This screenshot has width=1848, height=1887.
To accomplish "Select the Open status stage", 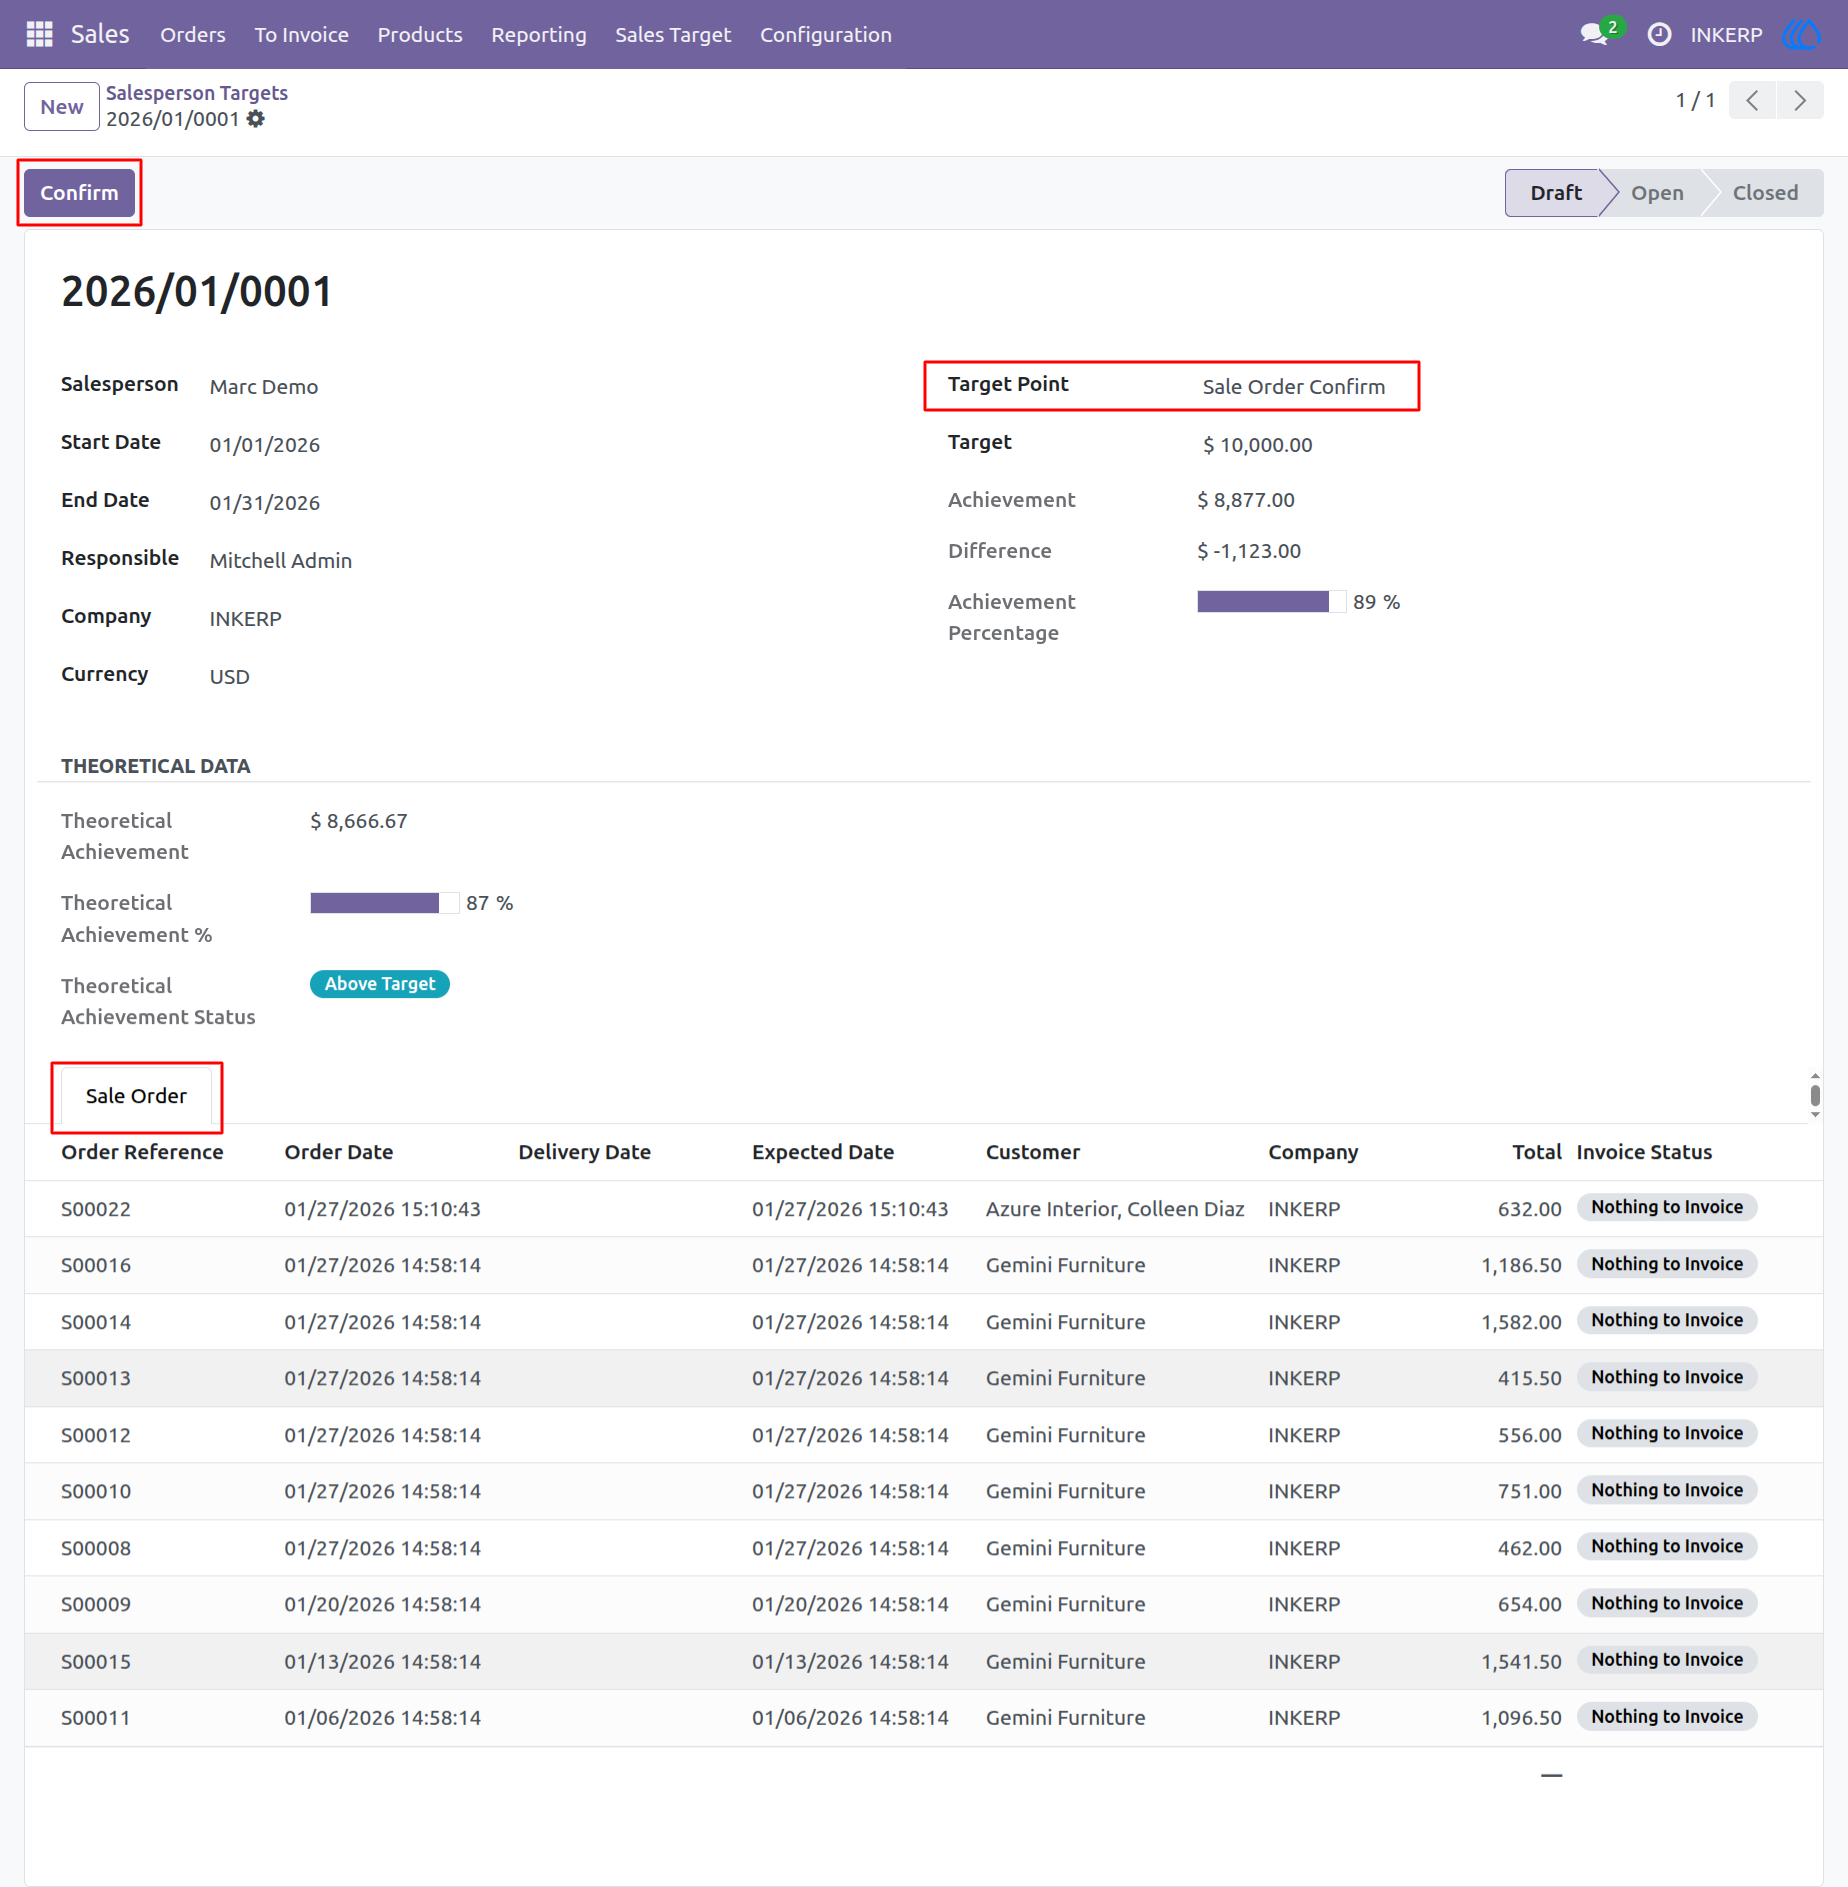I will (1657, 193).
